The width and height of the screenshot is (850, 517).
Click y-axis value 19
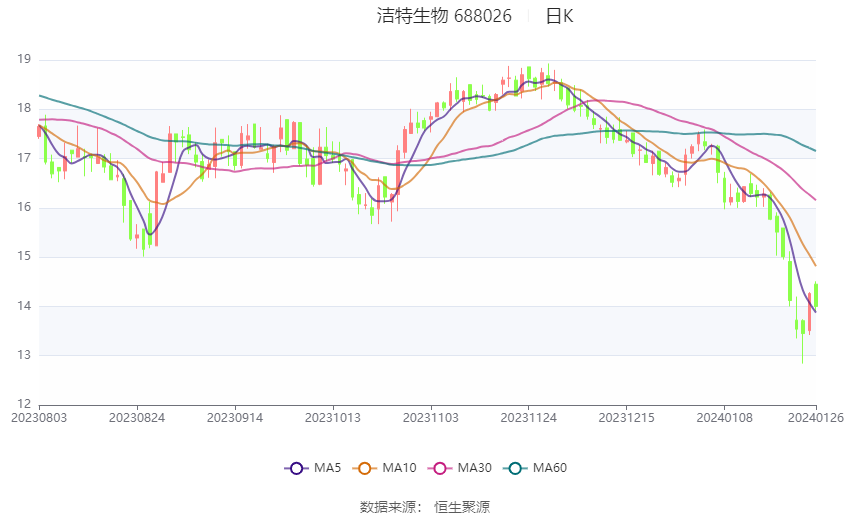(x=24, y=59)
